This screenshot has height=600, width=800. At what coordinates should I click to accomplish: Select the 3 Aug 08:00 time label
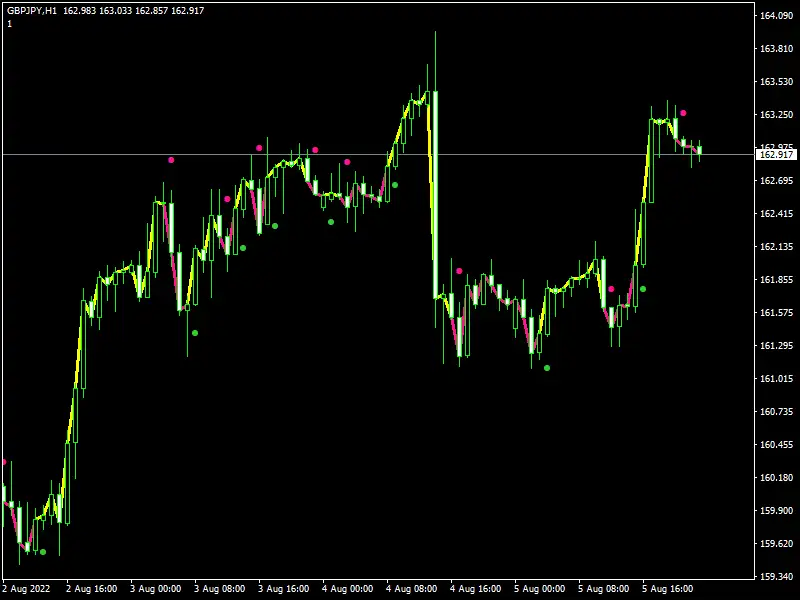(220, 589)
